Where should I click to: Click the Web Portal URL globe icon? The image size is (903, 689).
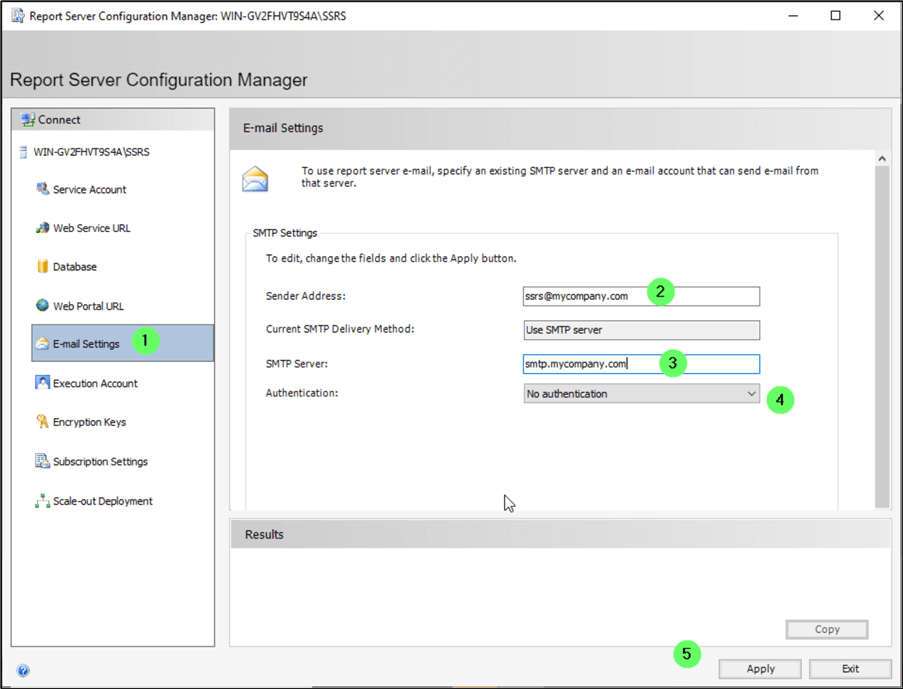(42, 306)
